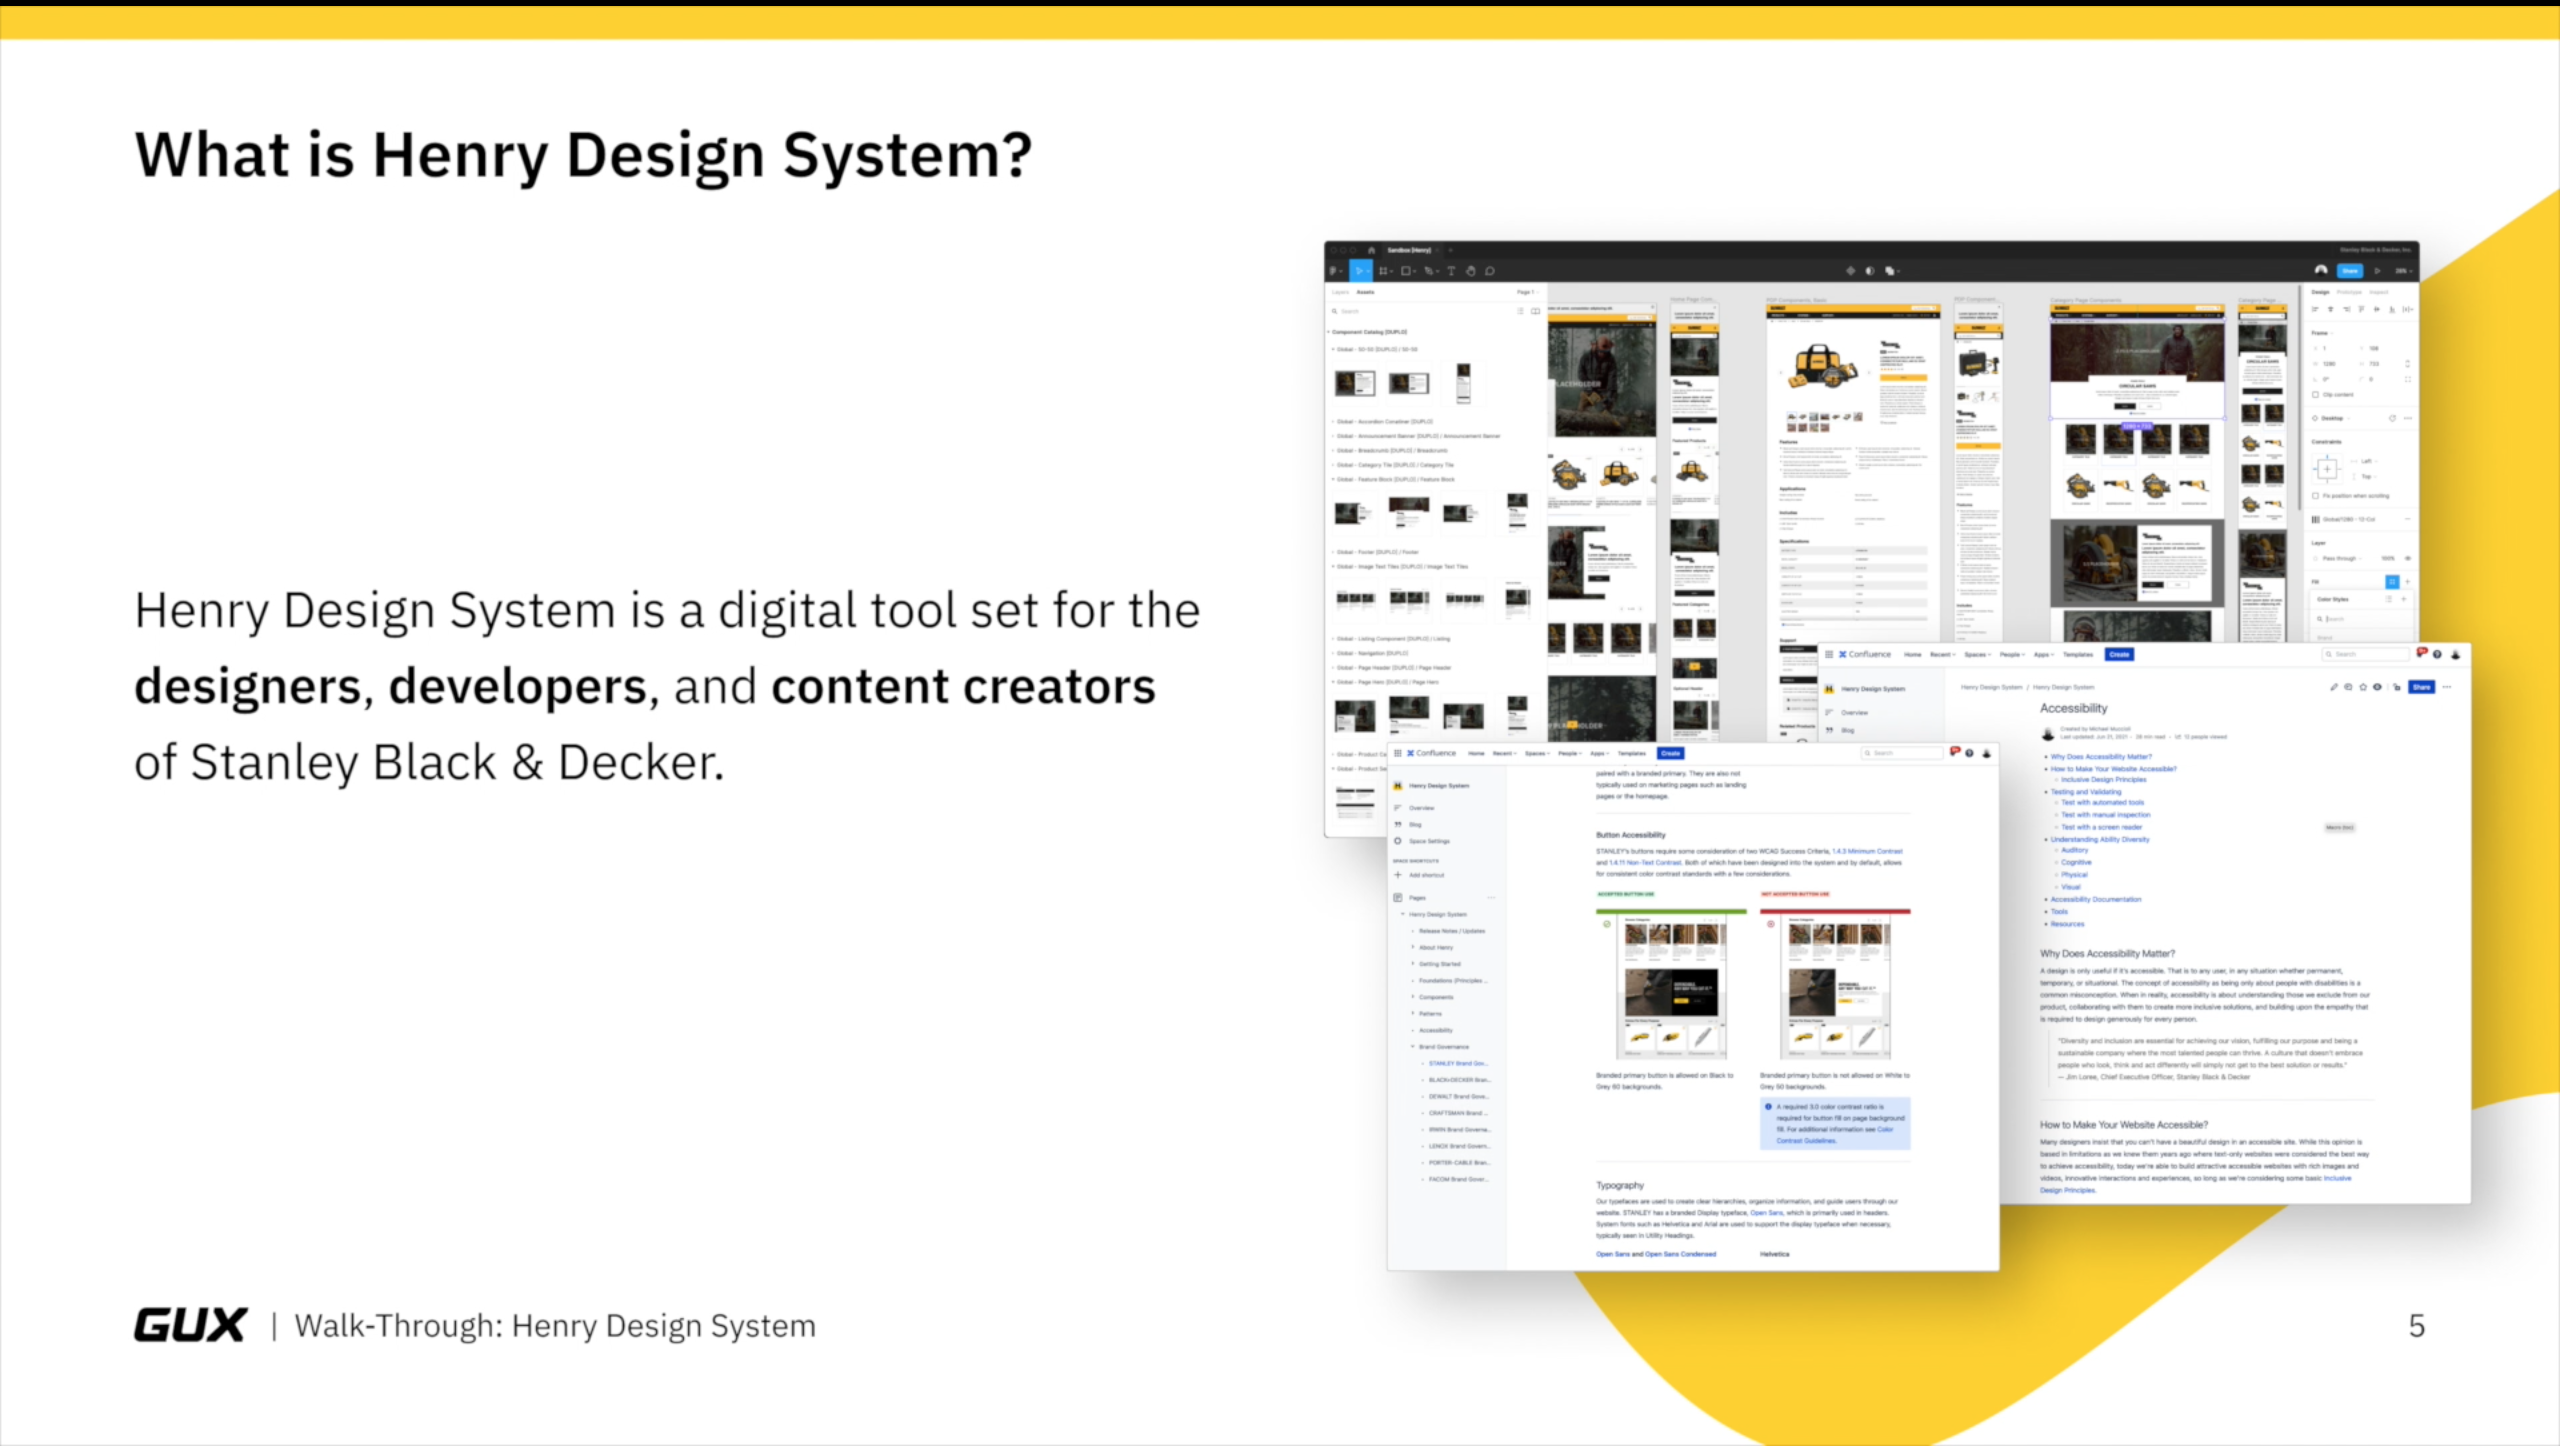Enable the Clip content checkbox in Figma
Viewport: 2560px width, 1446px height.
(x=2316, y=394)
